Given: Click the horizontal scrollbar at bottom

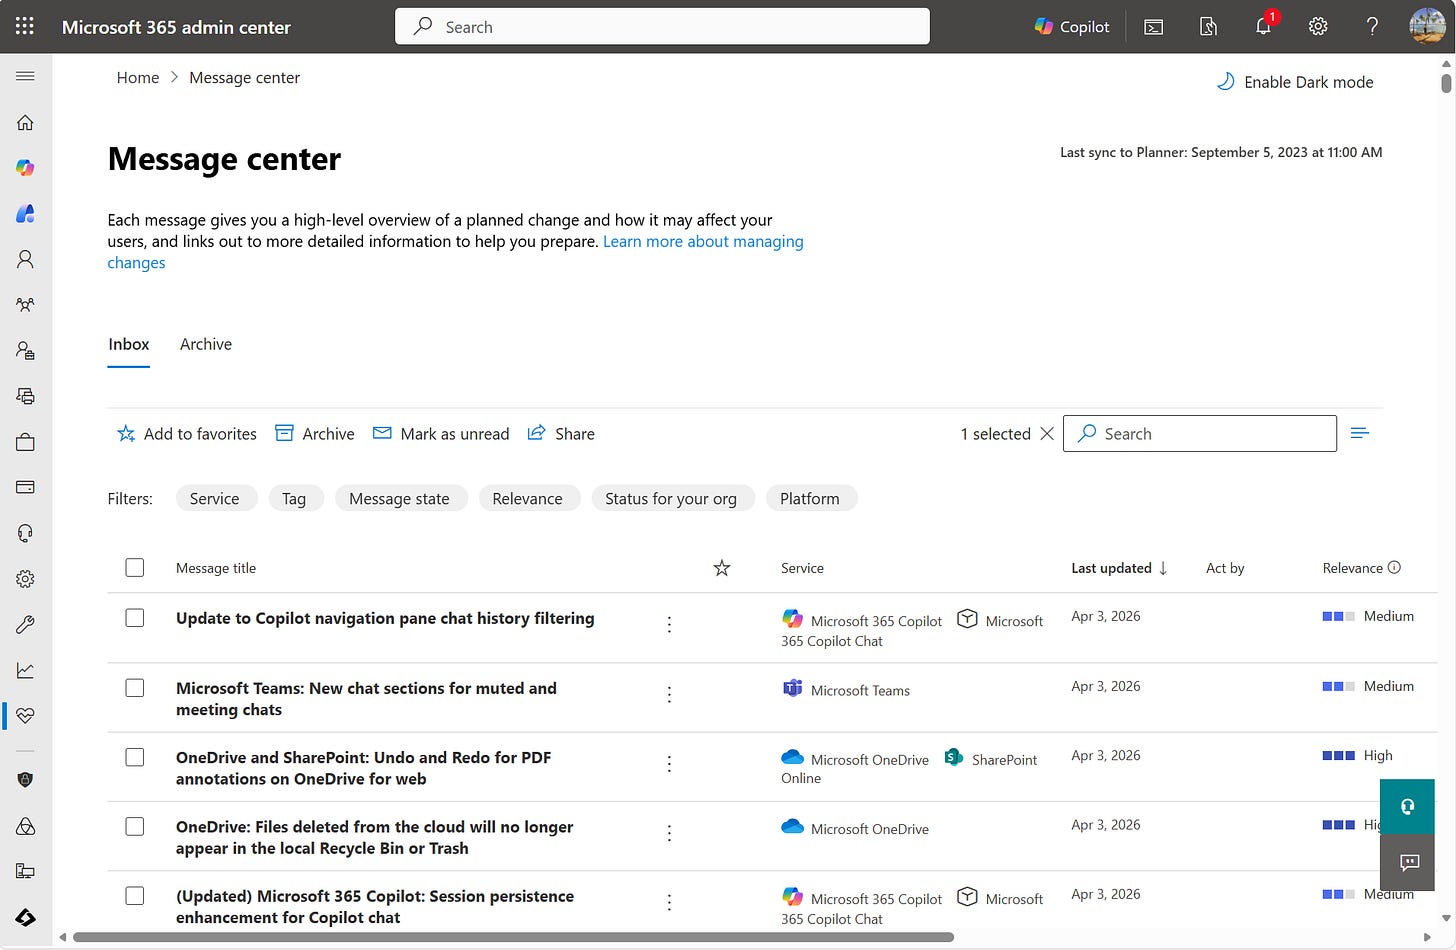Looking at the screenshot, I should tap(513, 937).
